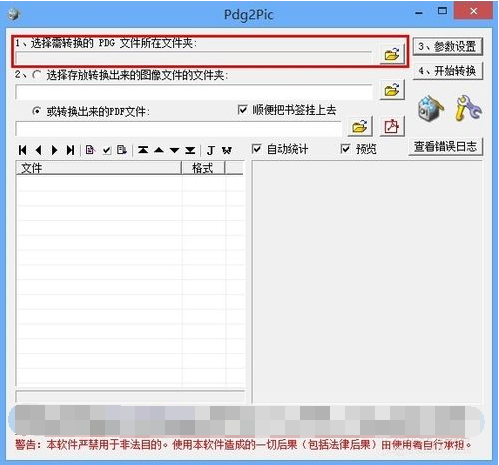This screenshot has height=465, width=499.
Task: Click the W toolbar icon
Action: click(x=227, y=150)
